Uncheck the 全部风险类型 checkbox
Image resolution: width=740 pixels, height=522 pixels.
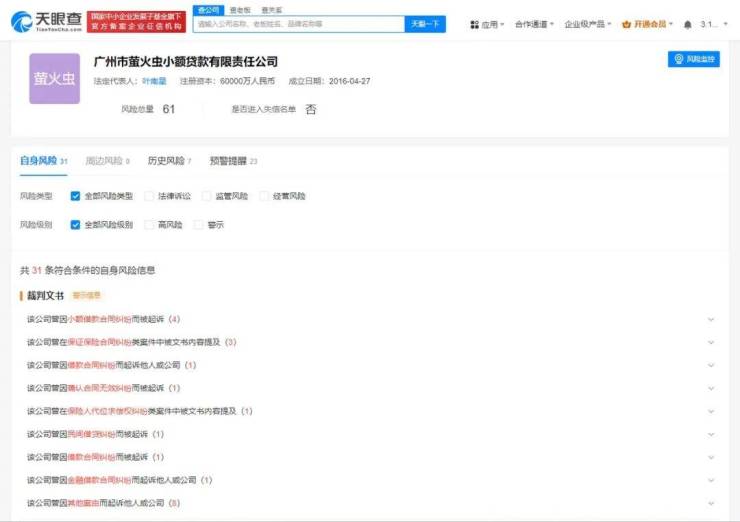75,196
